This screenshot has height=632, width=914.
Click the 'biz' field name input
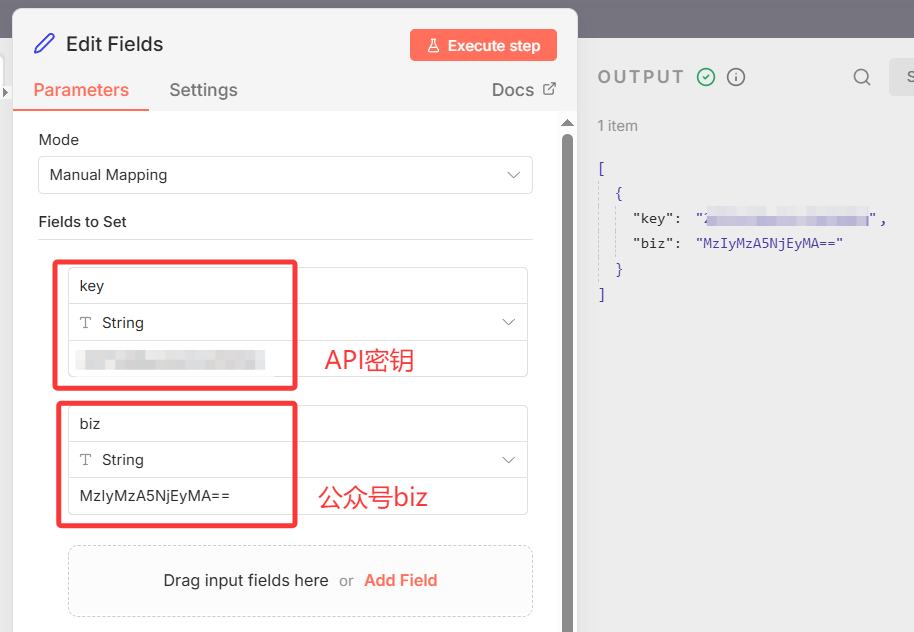pyautogui.click(x=297, y=424)
